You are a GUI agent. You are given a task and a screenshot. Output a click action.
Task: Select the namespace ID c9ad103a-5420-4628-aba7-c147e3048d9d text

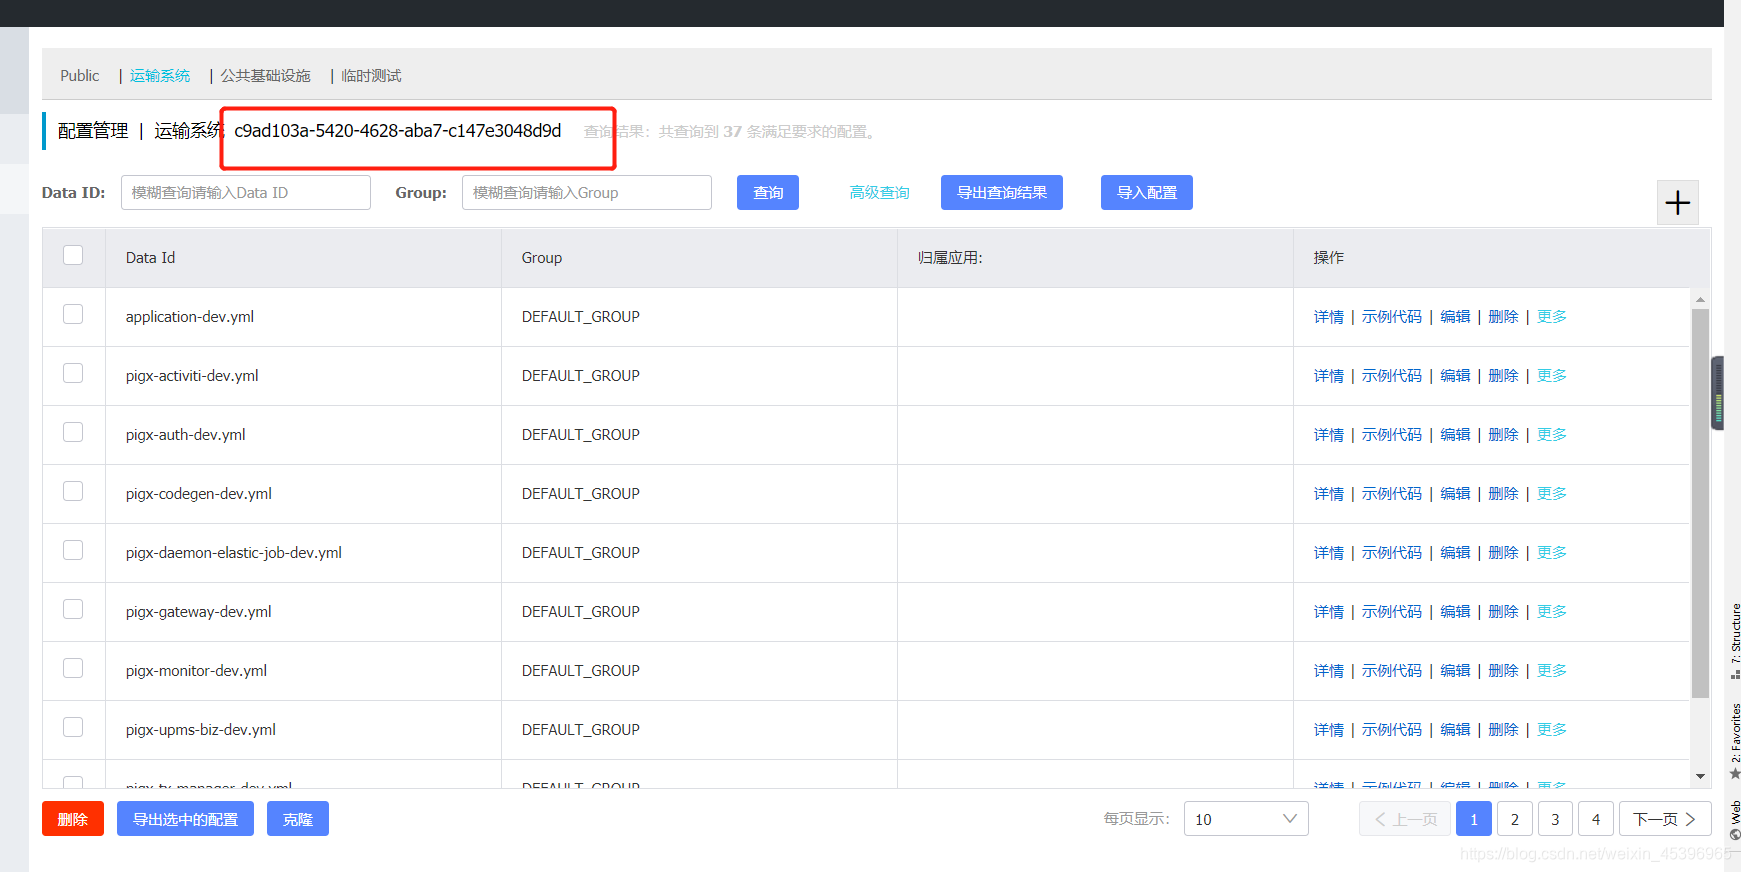coord(398,131)
